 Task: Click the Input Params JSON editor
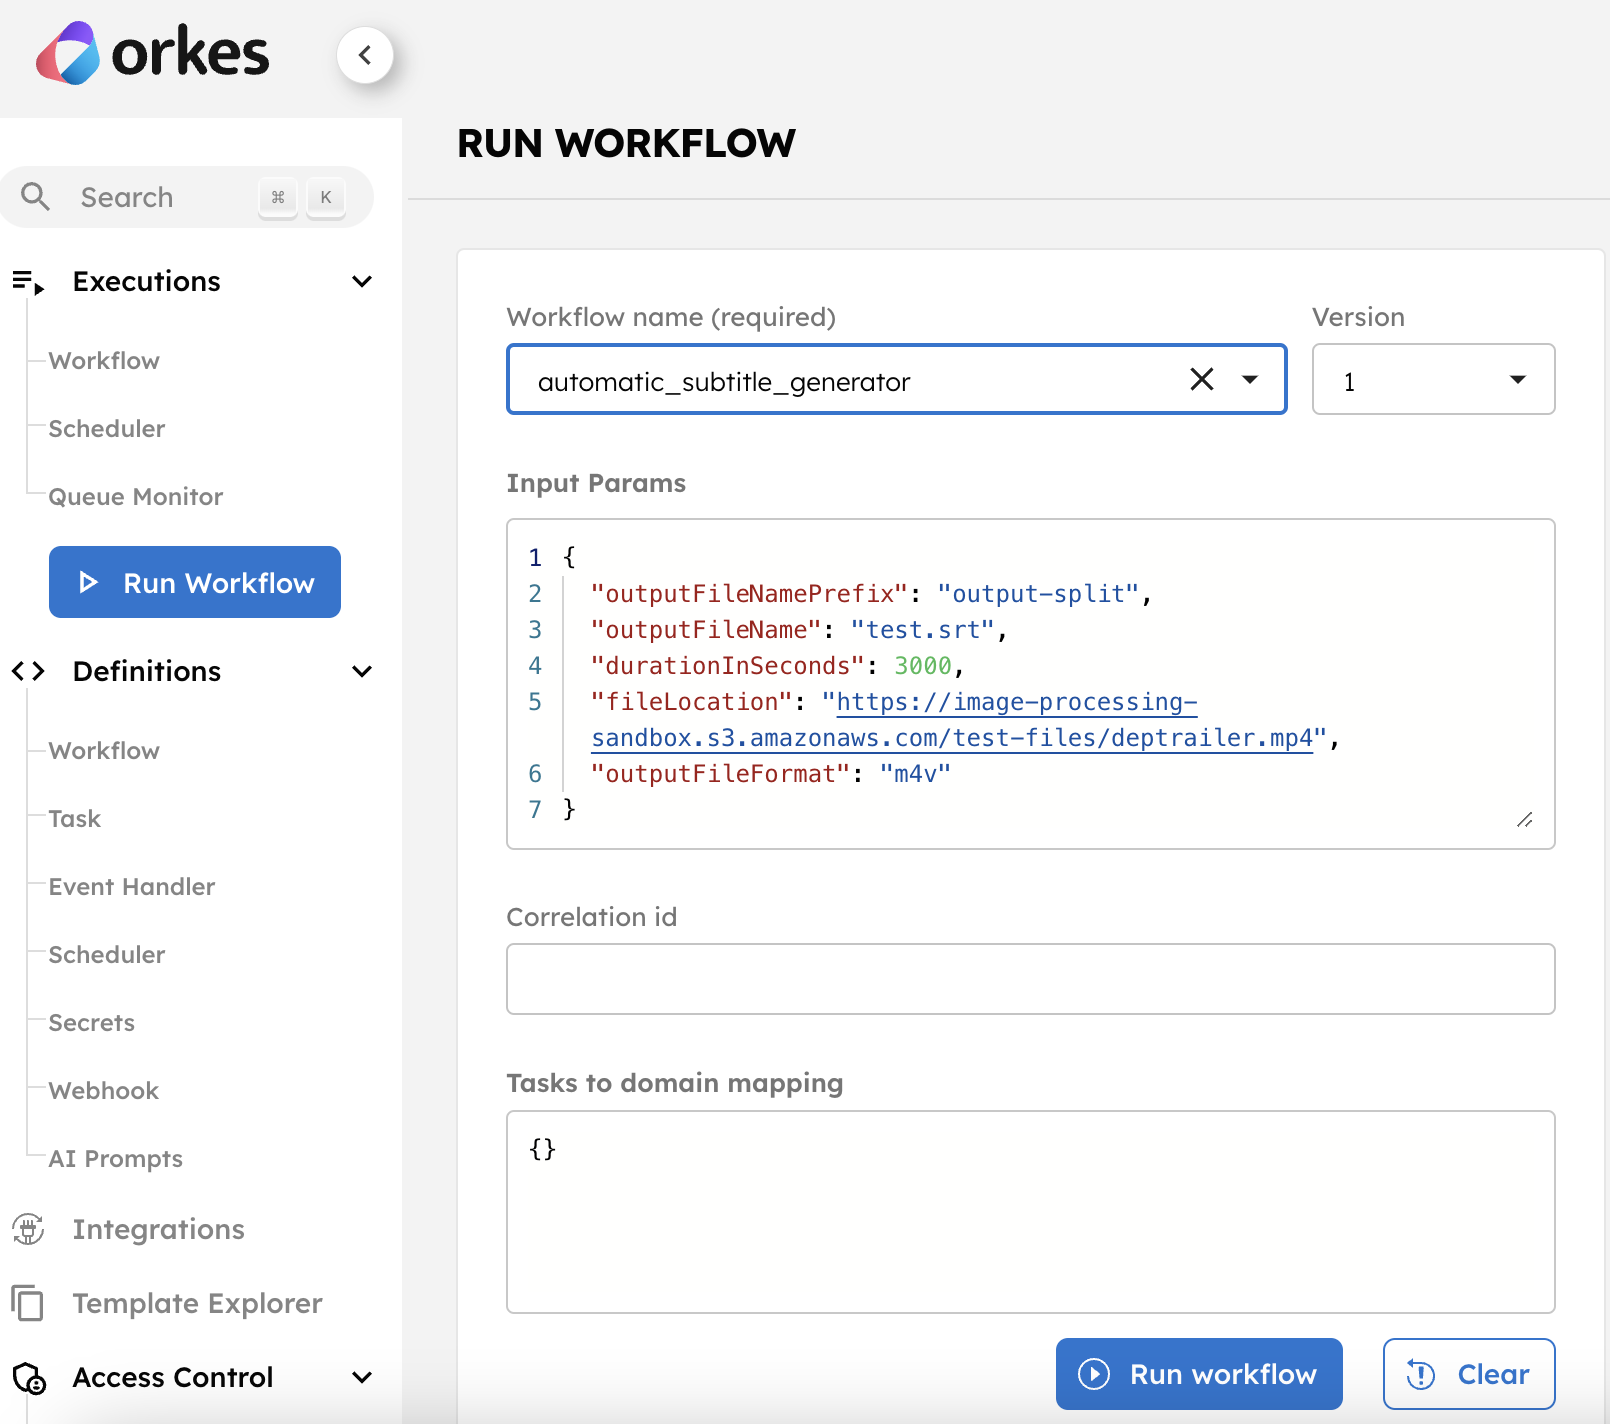(1030, 684)
